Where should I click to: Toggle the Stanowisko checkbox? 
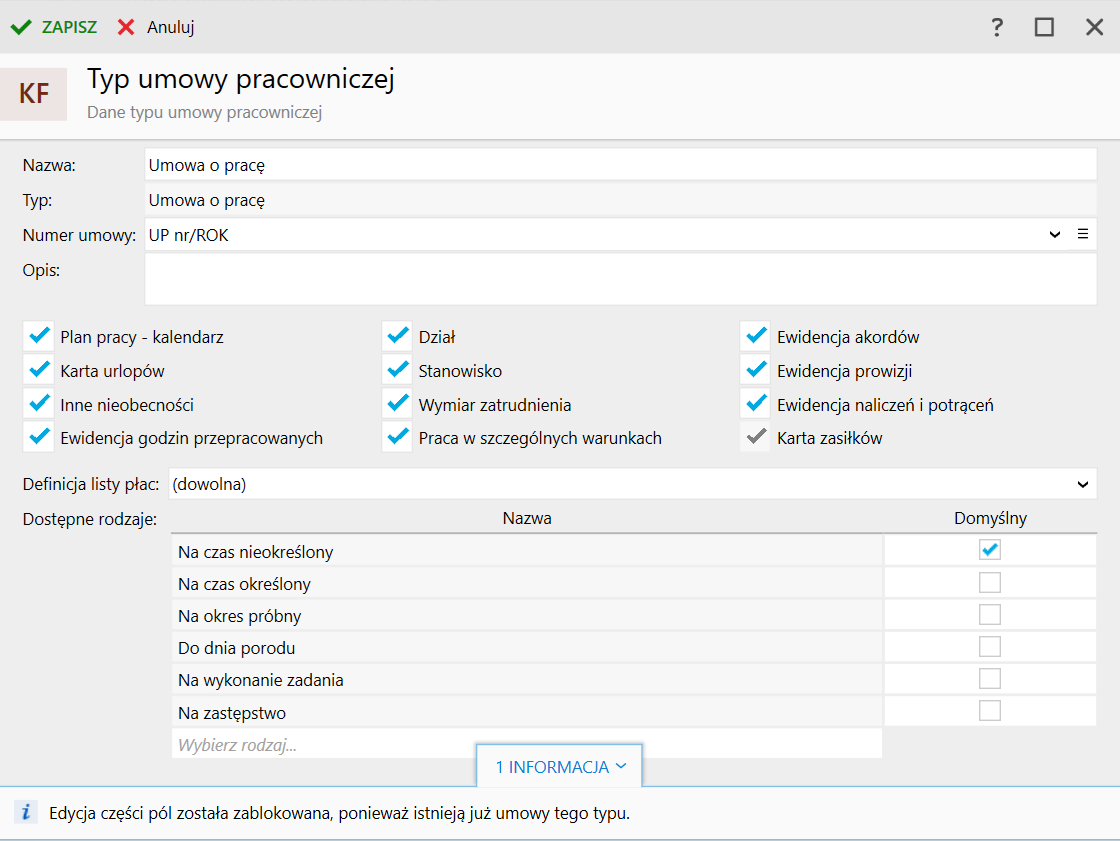click(x=398, y=371)
